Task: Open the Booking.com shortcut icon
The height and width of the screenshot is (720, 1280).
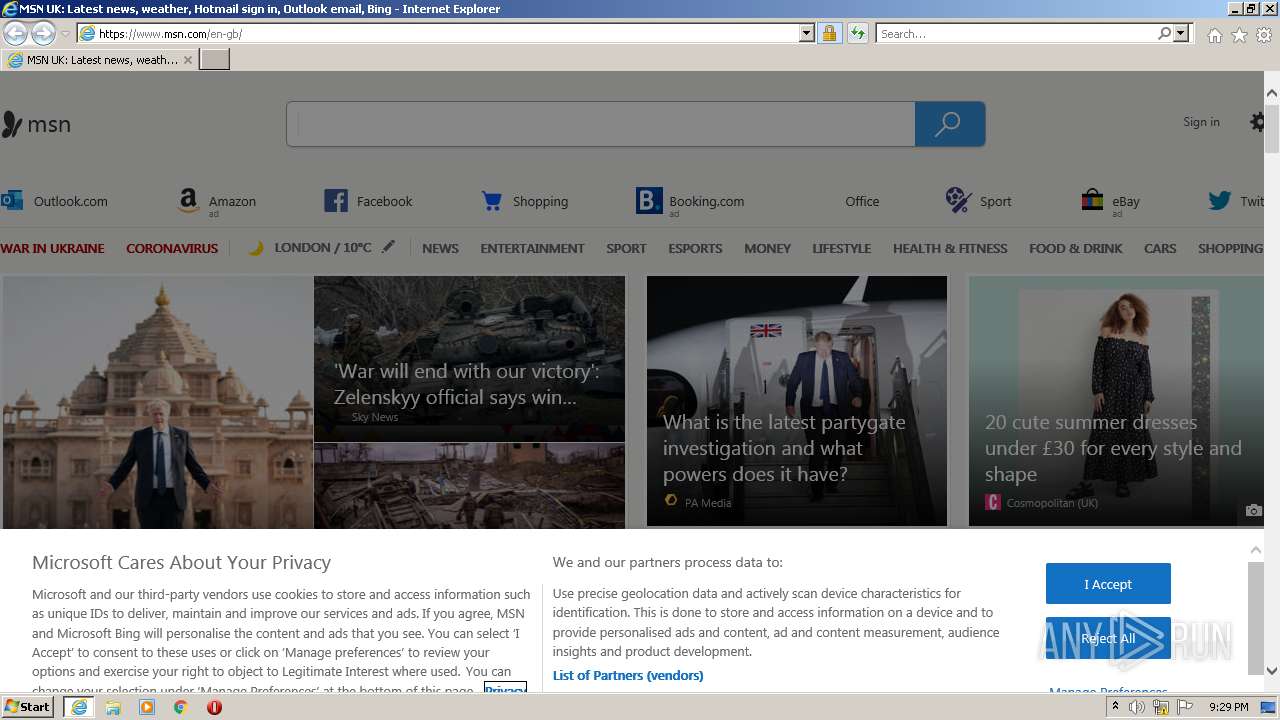Action: [649, 201]
